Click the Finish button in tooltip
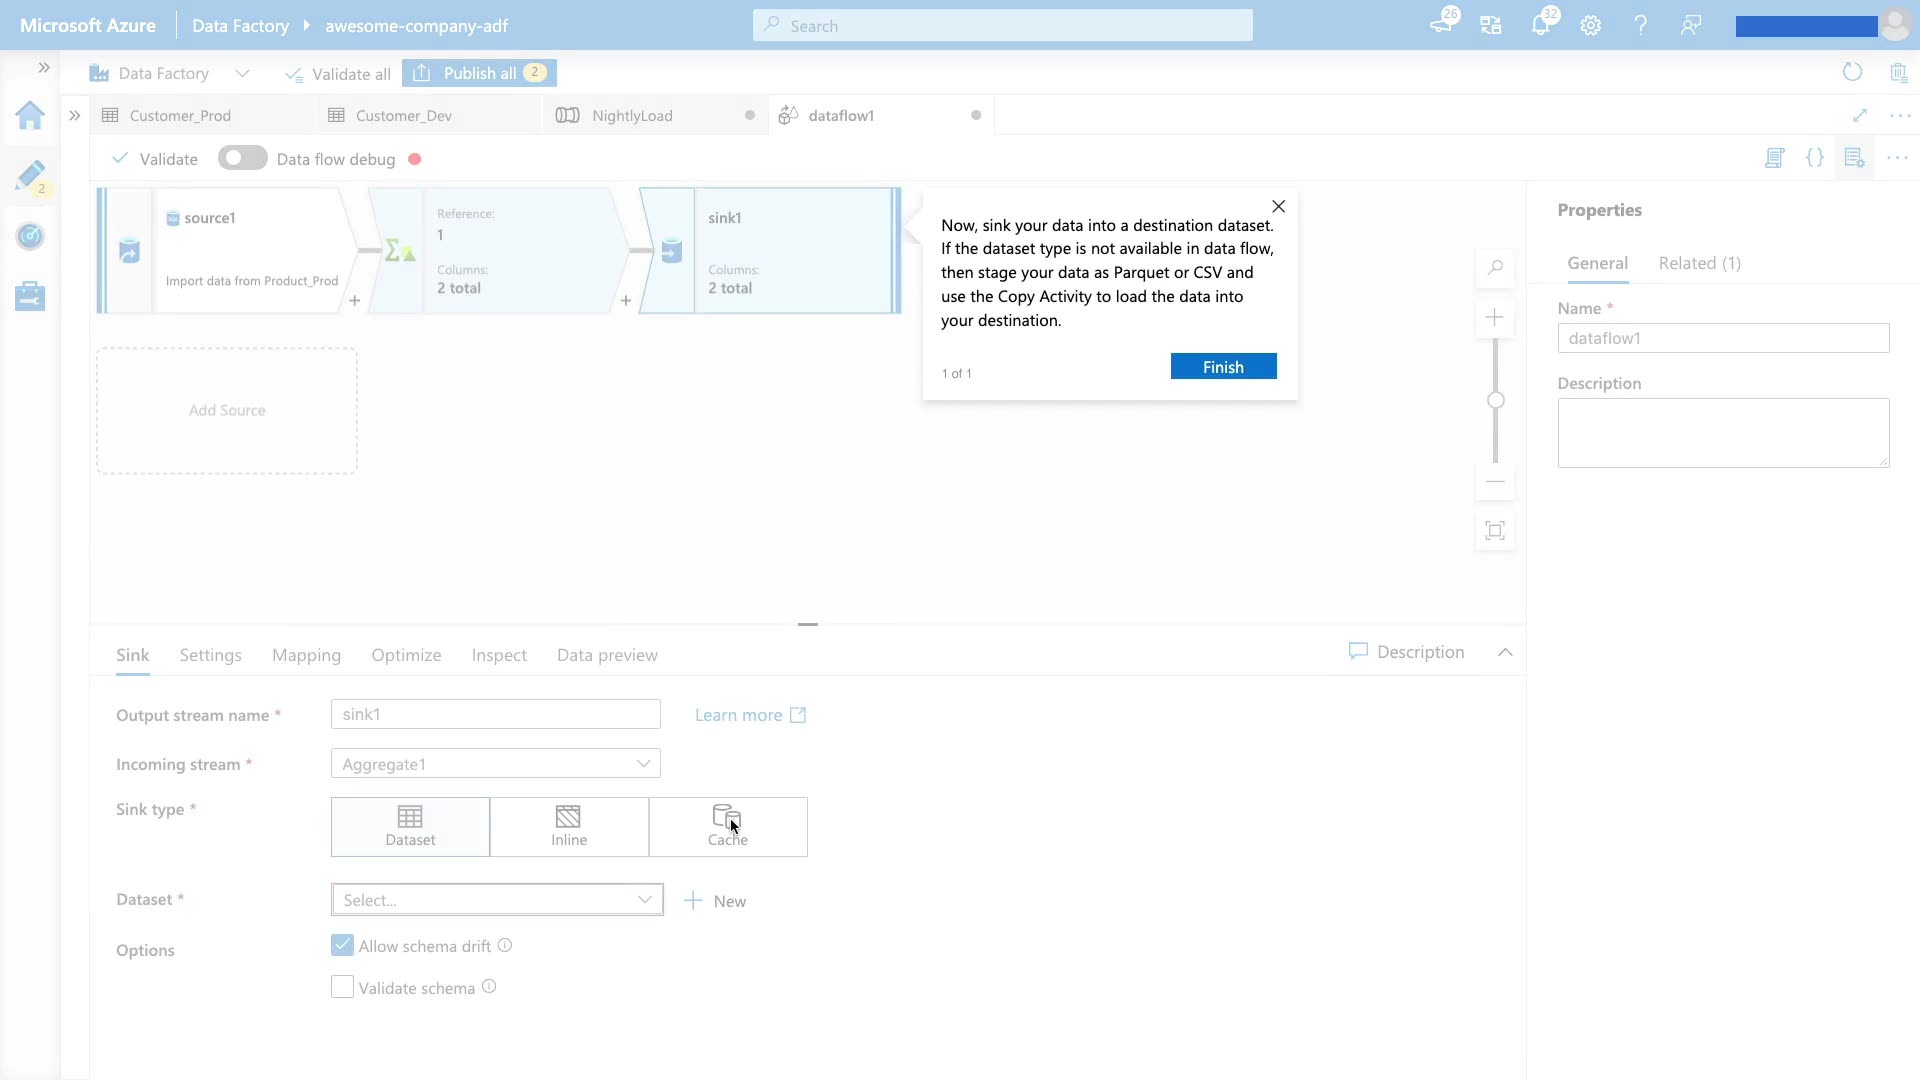The height and width of the screenshot is (1080, 1920). [1223, 367]
